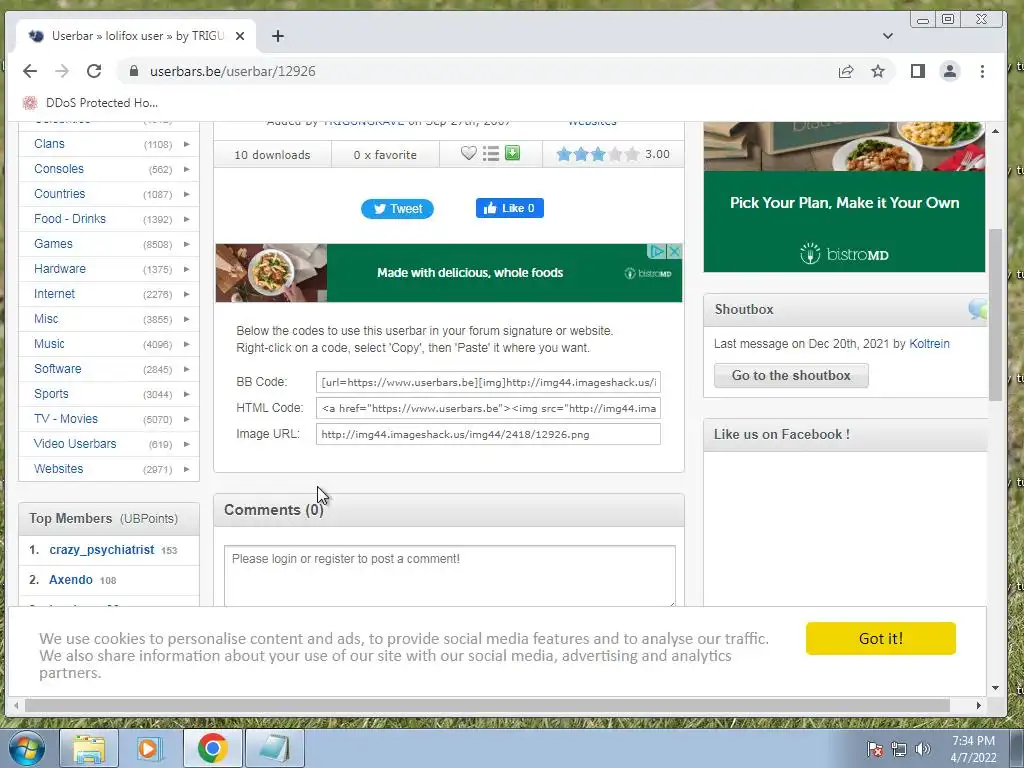Viewport: 1024px width, 768px height.
Task: Click the Tweet button
Action: pyautogui.click(x=397, y=209)
